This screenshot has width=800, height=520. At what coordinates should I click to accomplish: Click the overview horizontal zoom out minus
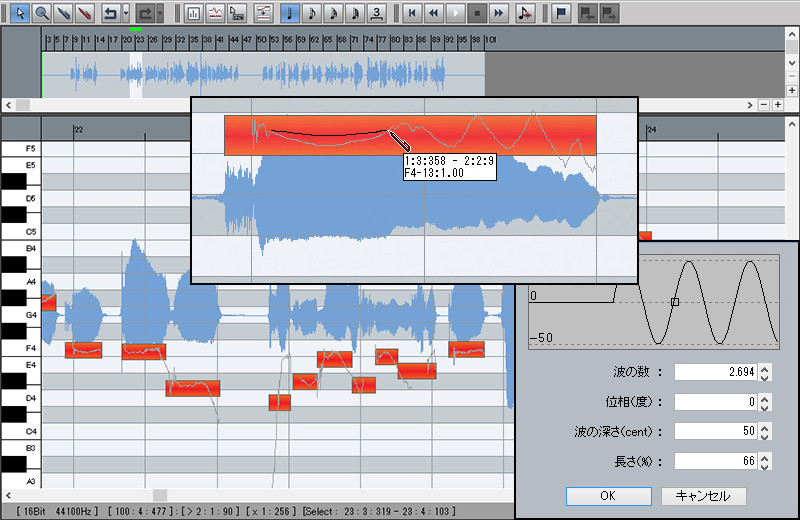point(764,105)
